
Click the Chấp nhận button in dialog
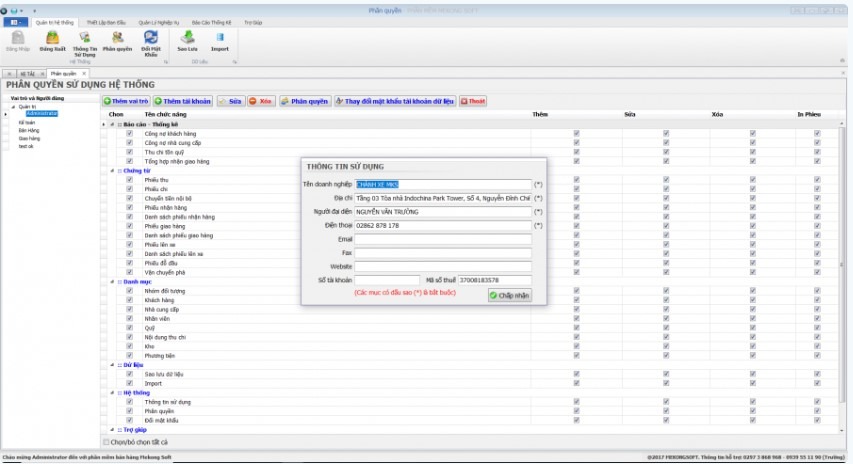(510, 295)
